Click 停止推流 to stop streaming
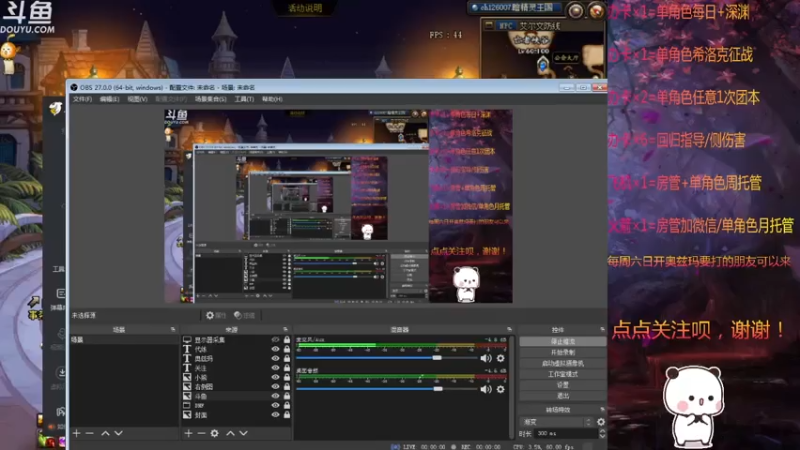Image resolution: width=800 pixels, height=450 pixels. pyautogui.click(x=563, y=341)
